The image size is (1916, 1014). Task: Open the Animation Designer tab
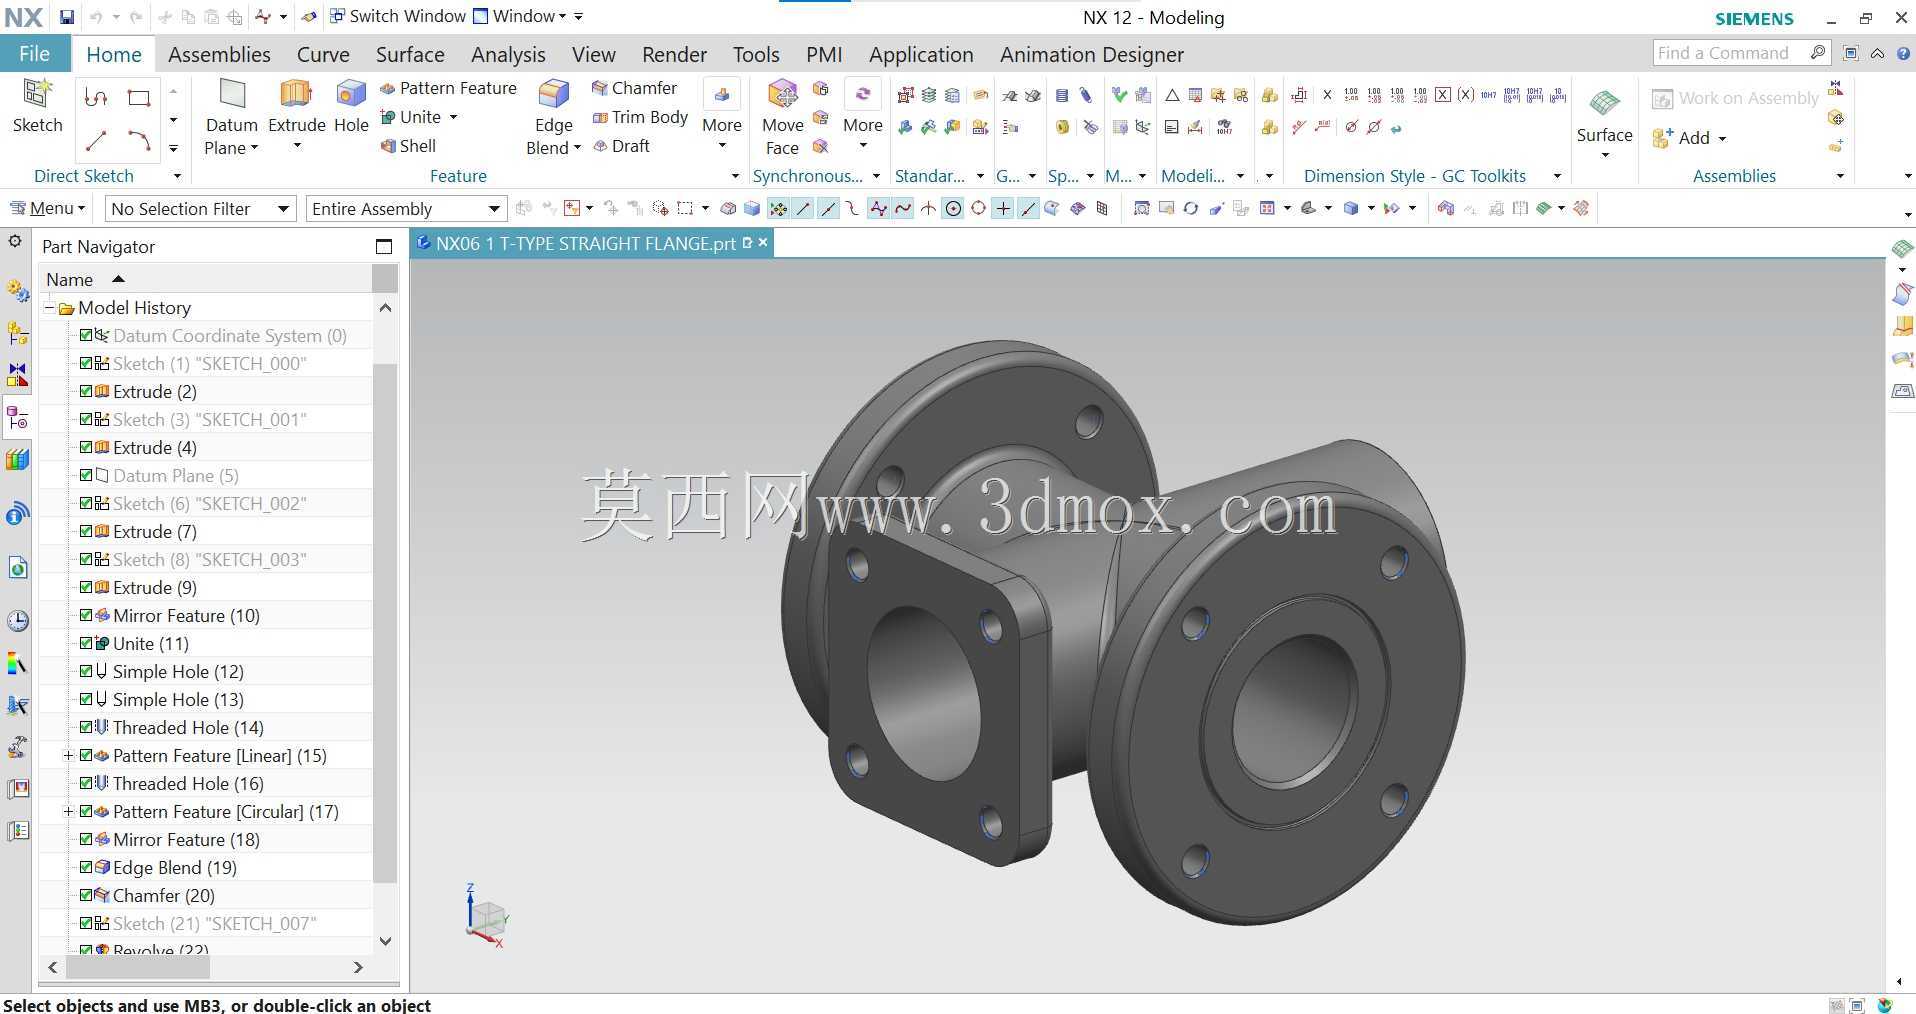click(x=1092, y=54)
